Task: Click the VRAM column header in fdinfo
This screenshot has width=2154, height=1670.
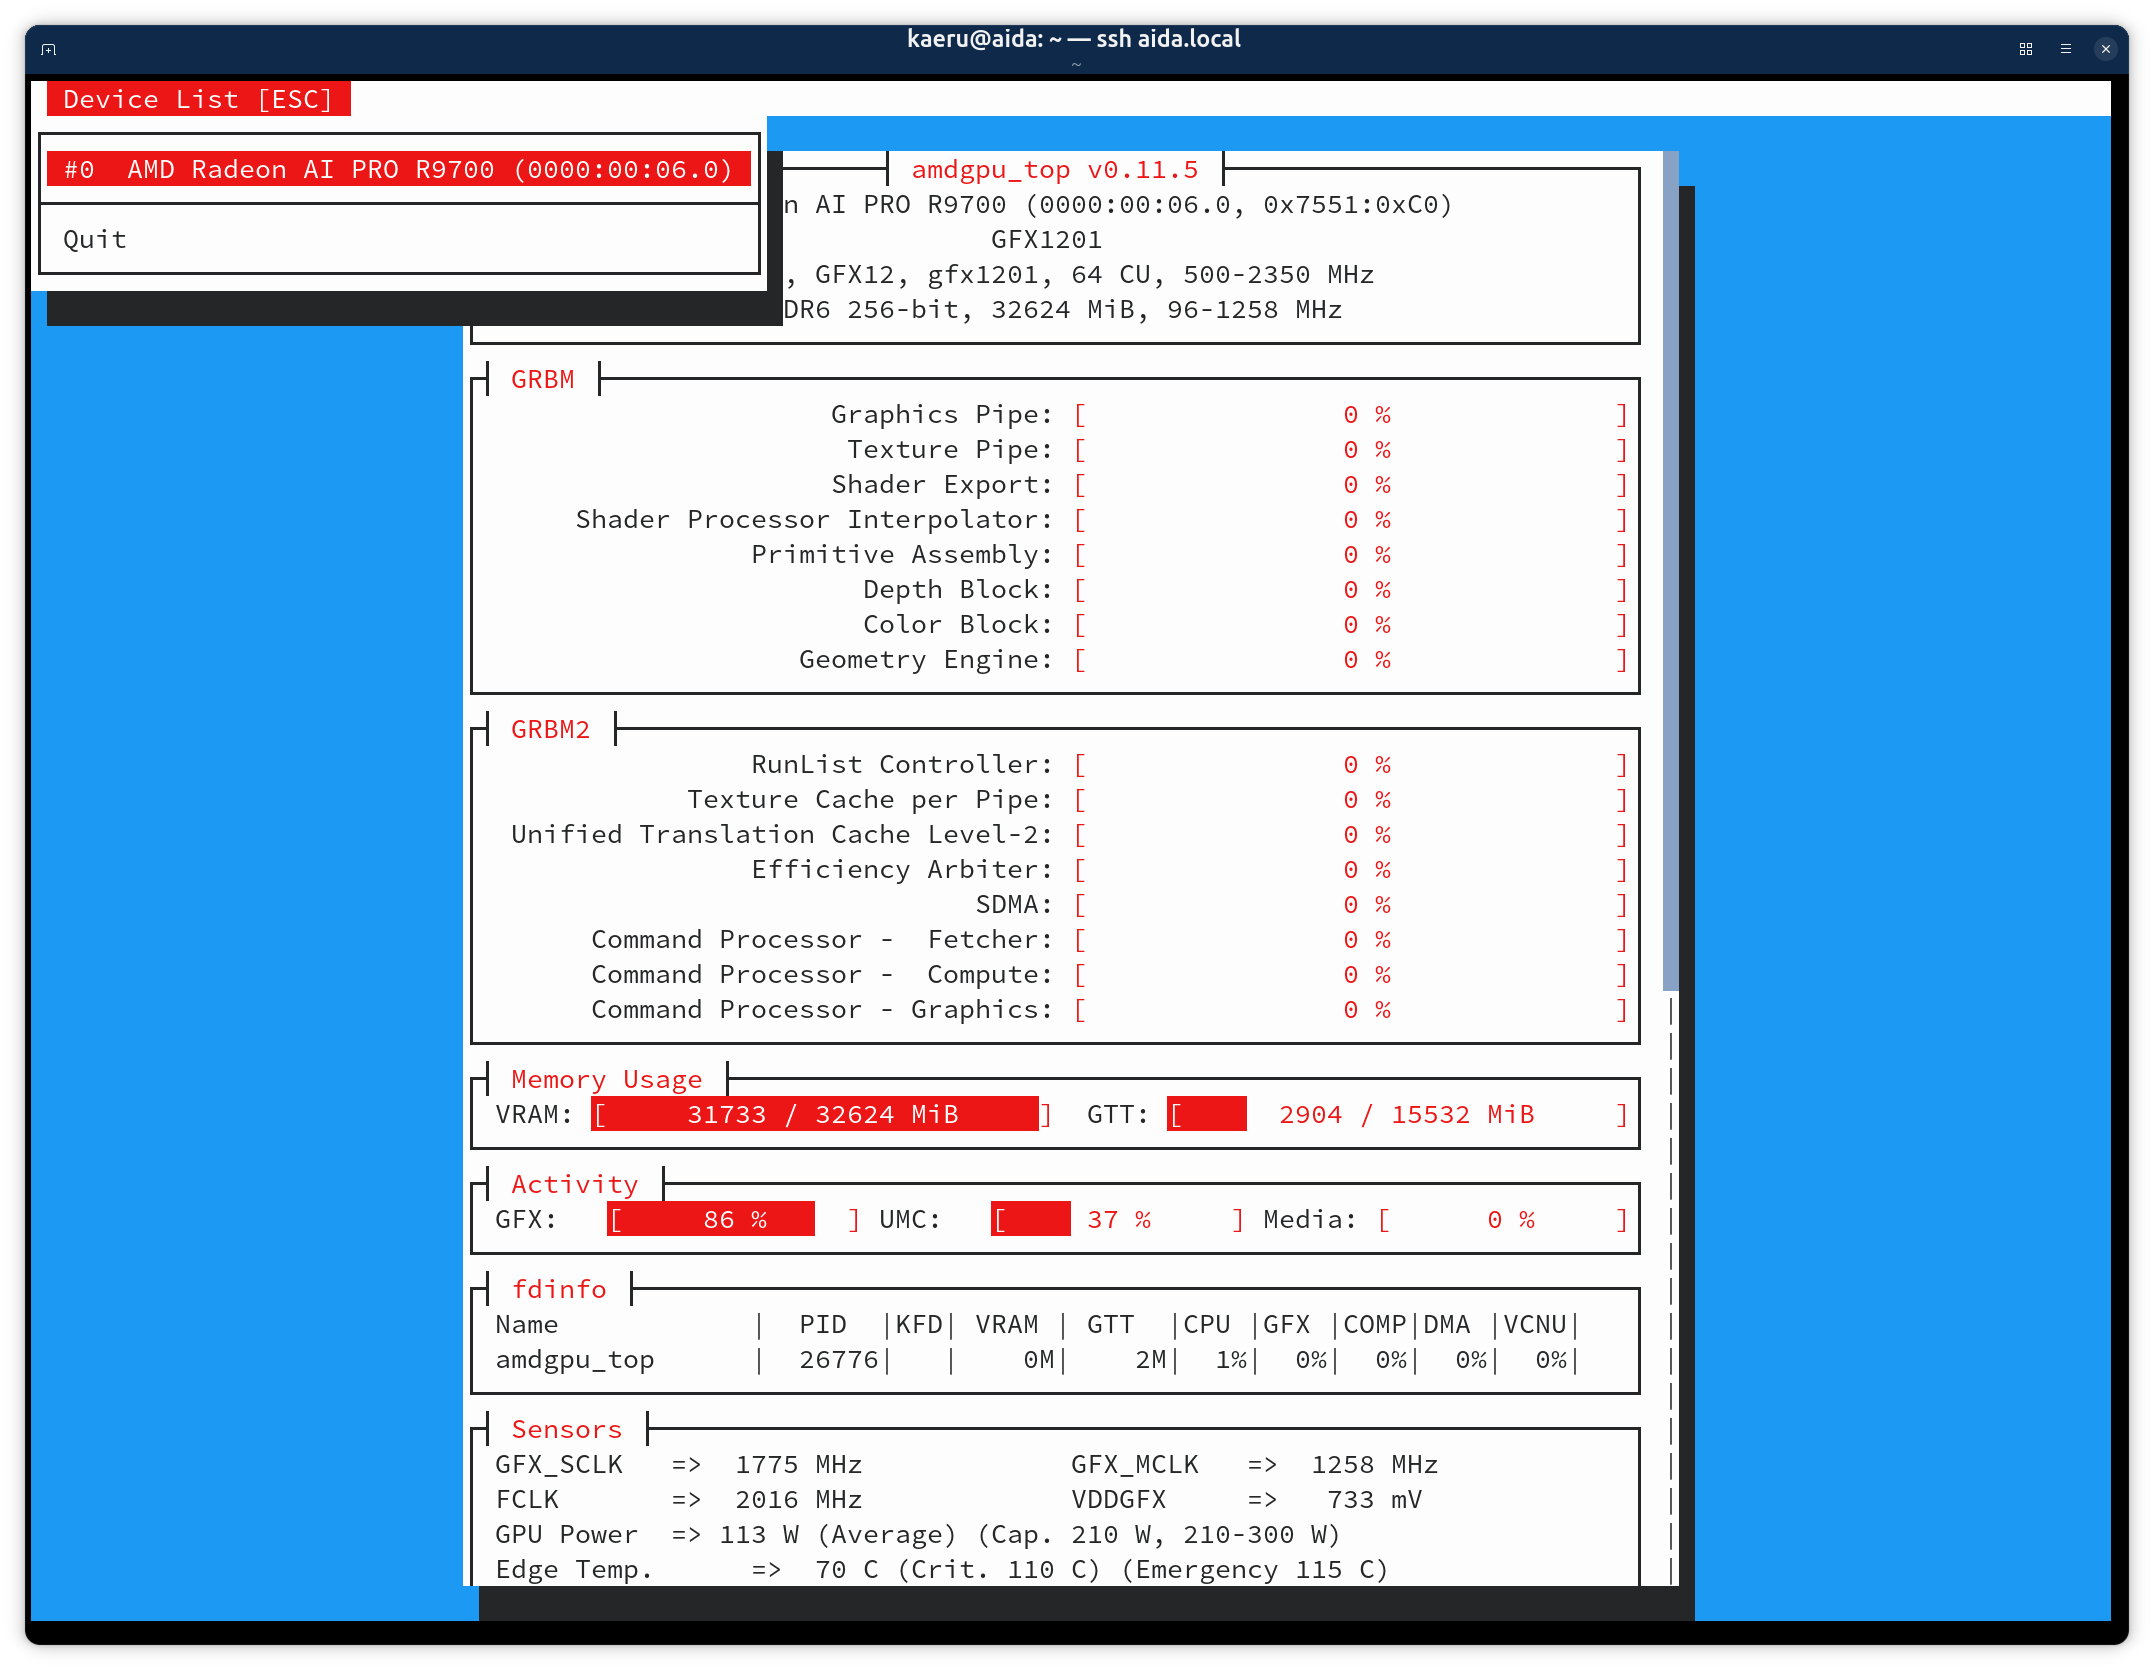Action: pyautogui.click(x=1007, y=1324)
